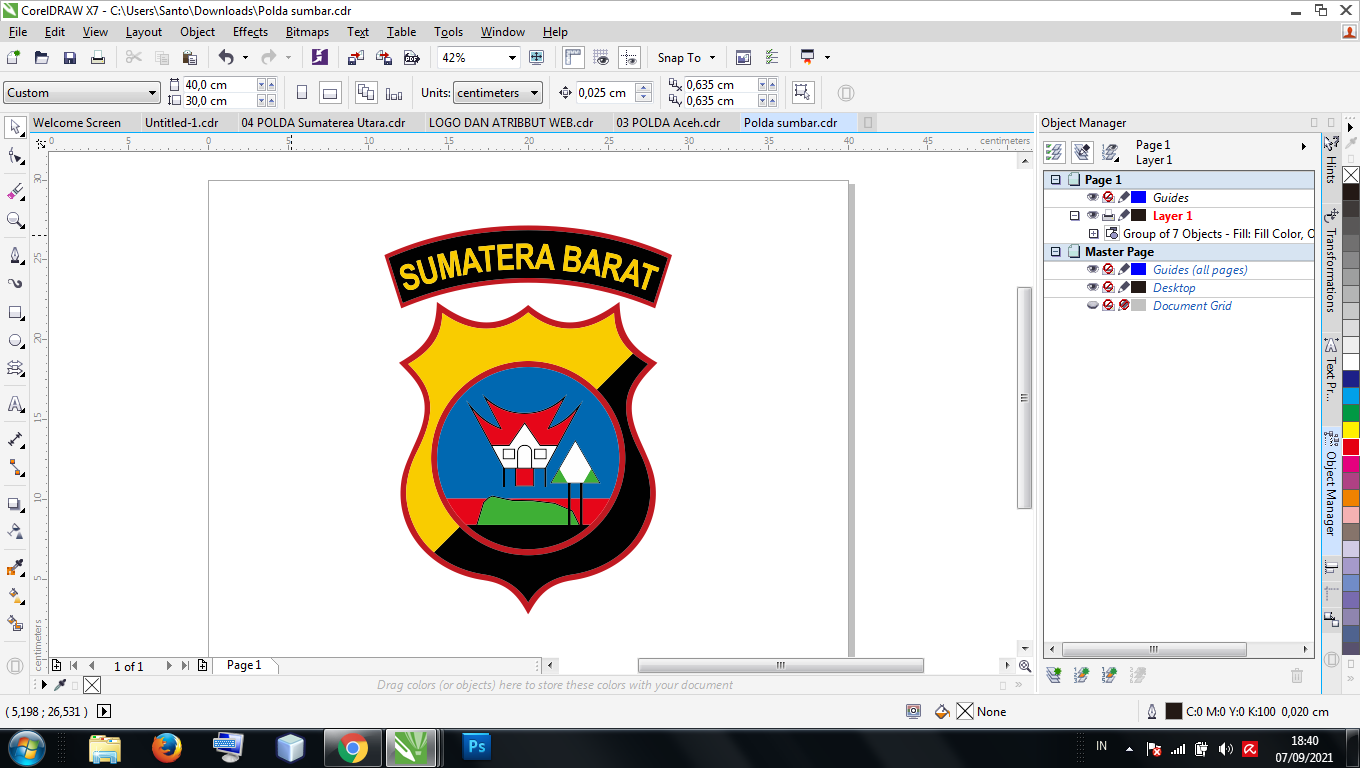This screenshot has height=768, width=1360.
Task: Click the Save icon in toolbar
Action: coord(69,58)
